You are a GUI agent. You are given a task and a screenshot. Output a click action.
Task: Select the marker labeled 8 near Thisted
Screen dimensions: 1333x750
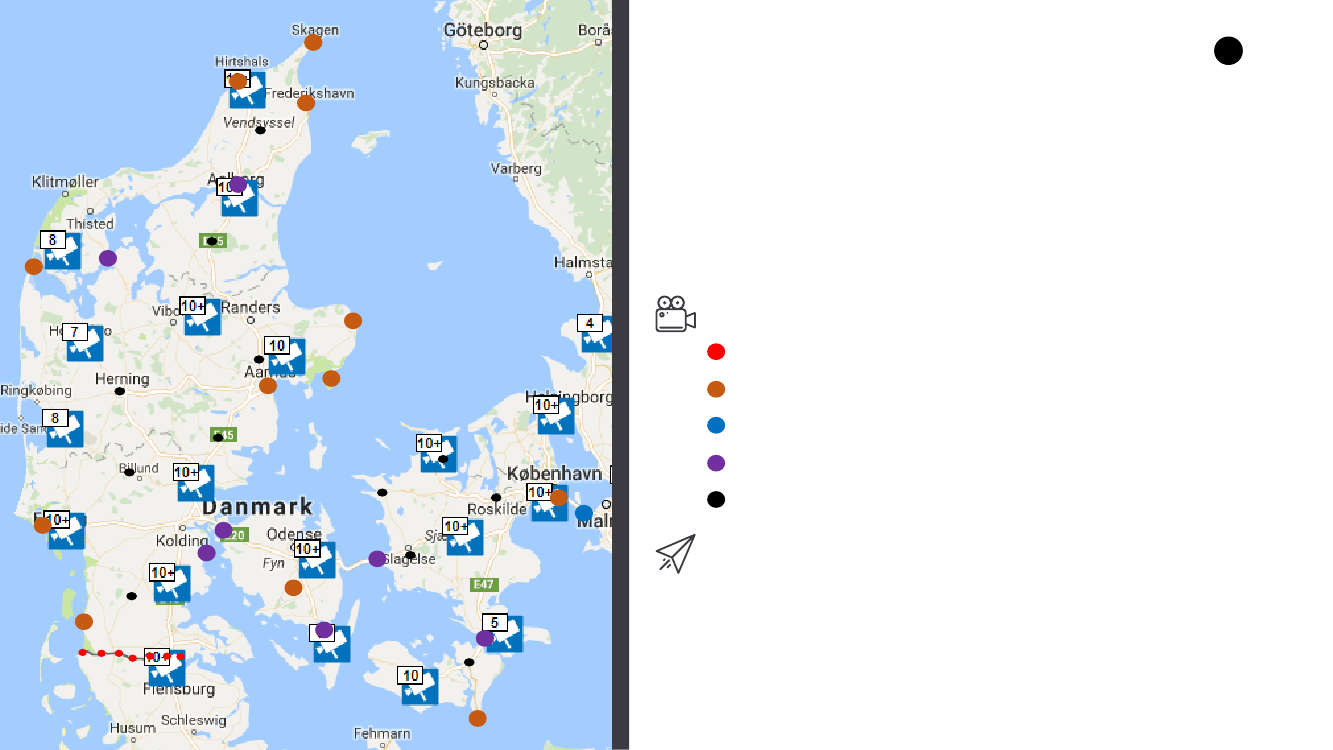[x=62, y=250]
